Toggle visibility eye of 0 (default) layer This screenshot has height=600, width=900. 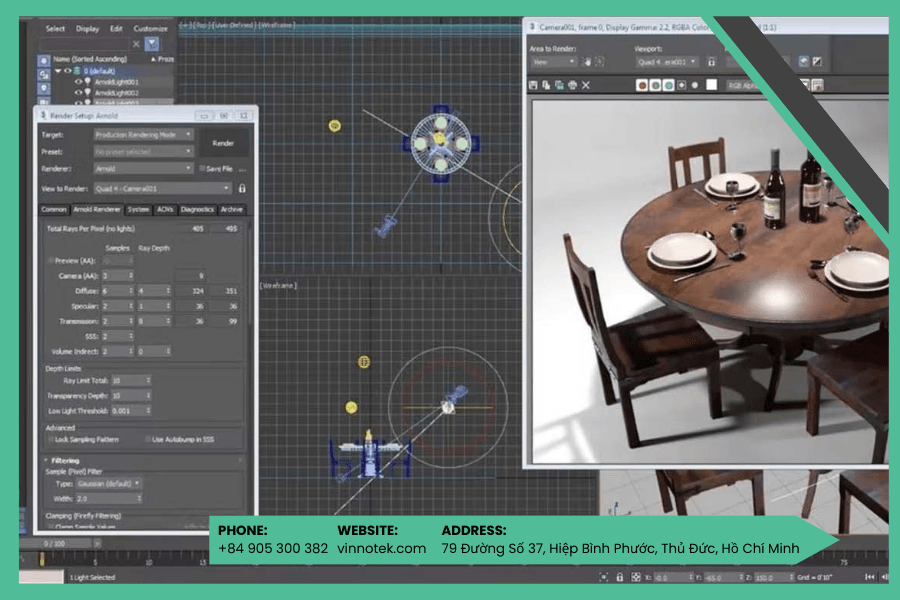click(67, 71)
